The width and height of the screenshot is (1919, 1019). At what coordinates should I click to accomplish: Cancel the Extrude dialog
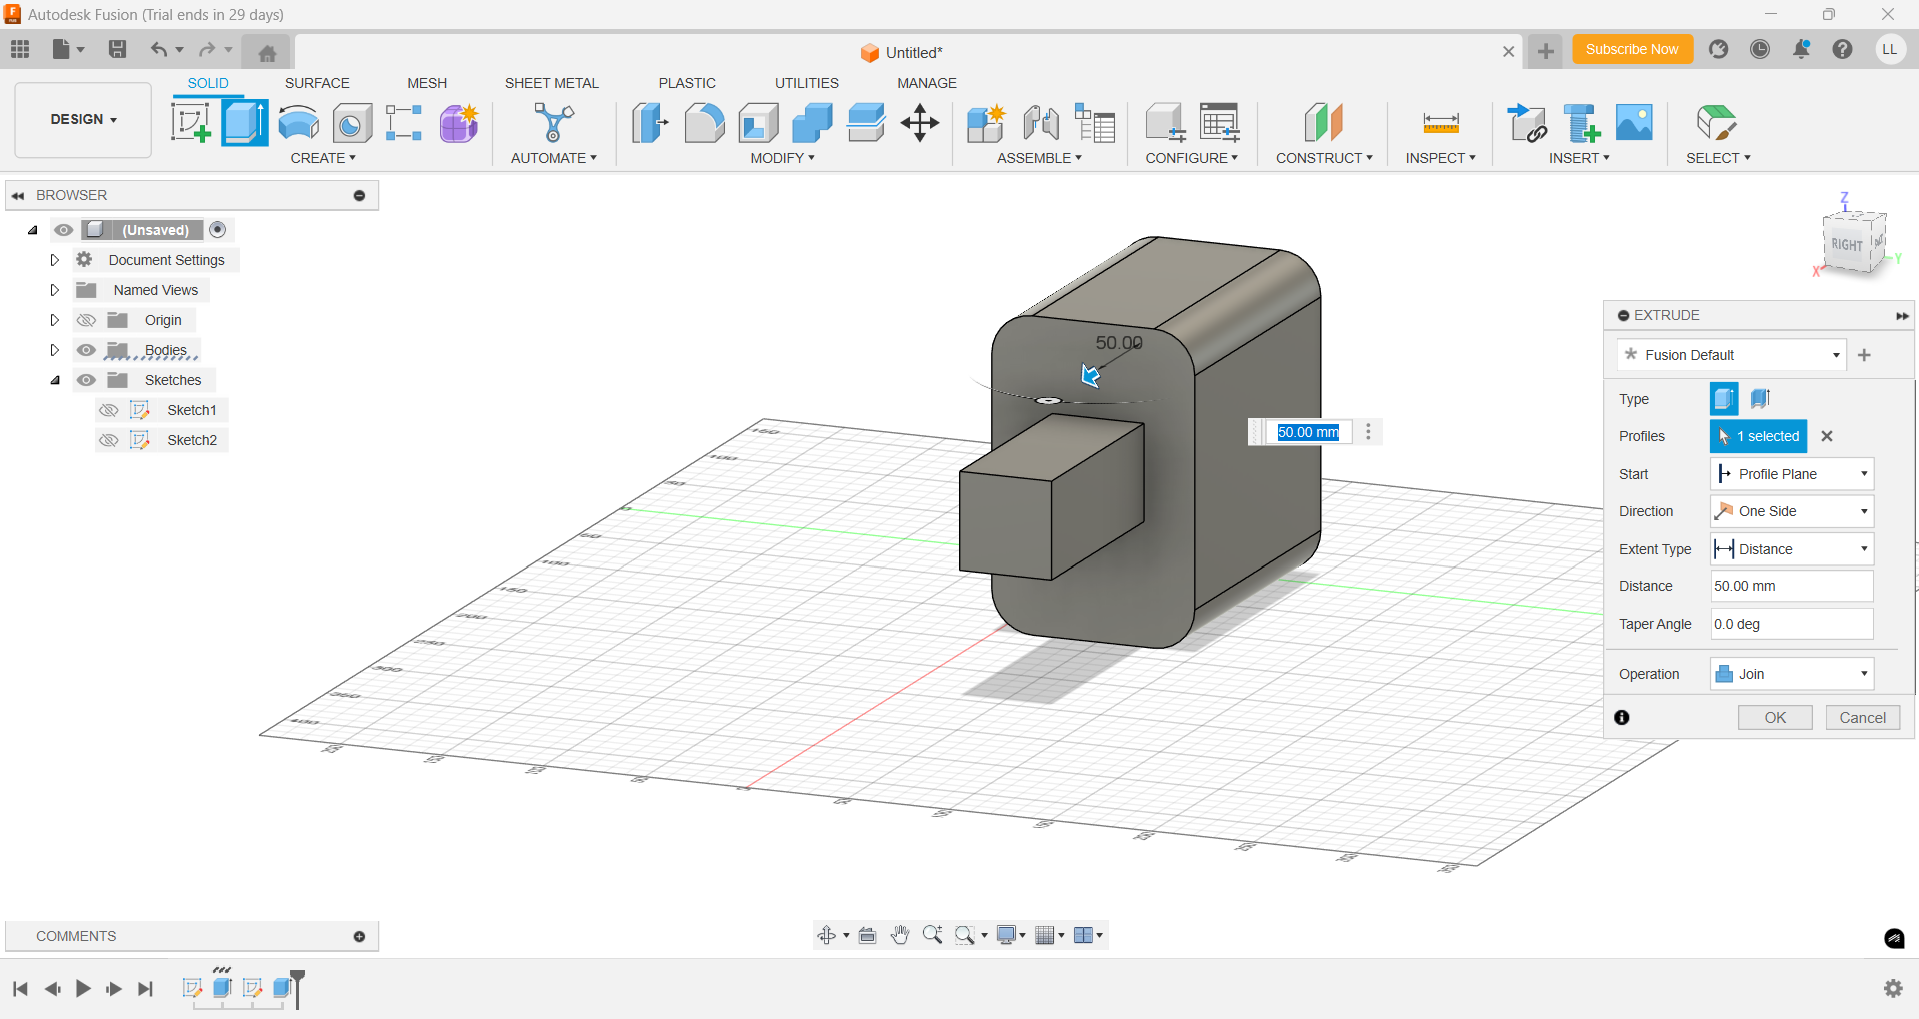pyautogui.click(x=1863, y=718)
